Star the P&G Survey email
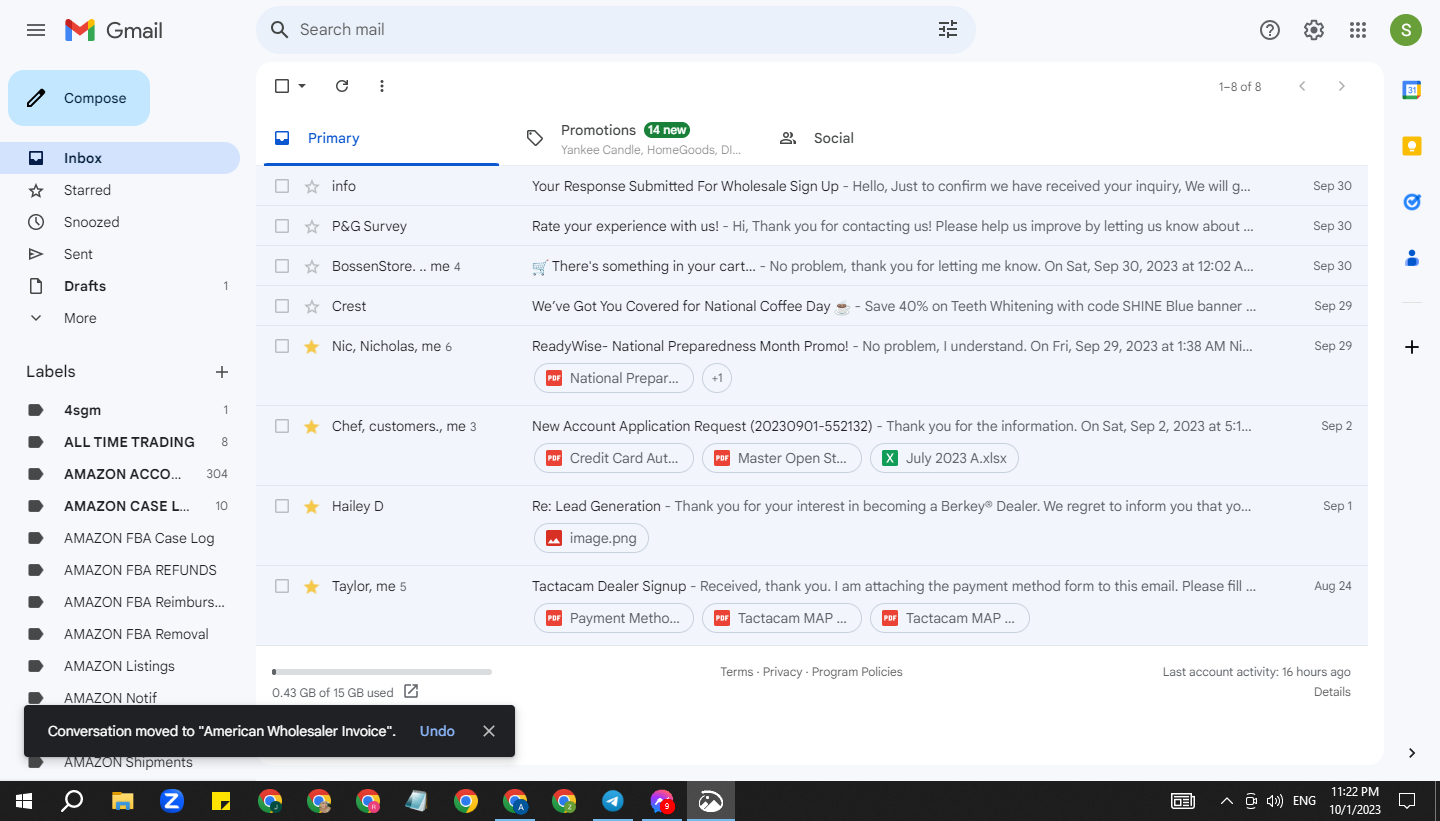 (x=312, y=226)
